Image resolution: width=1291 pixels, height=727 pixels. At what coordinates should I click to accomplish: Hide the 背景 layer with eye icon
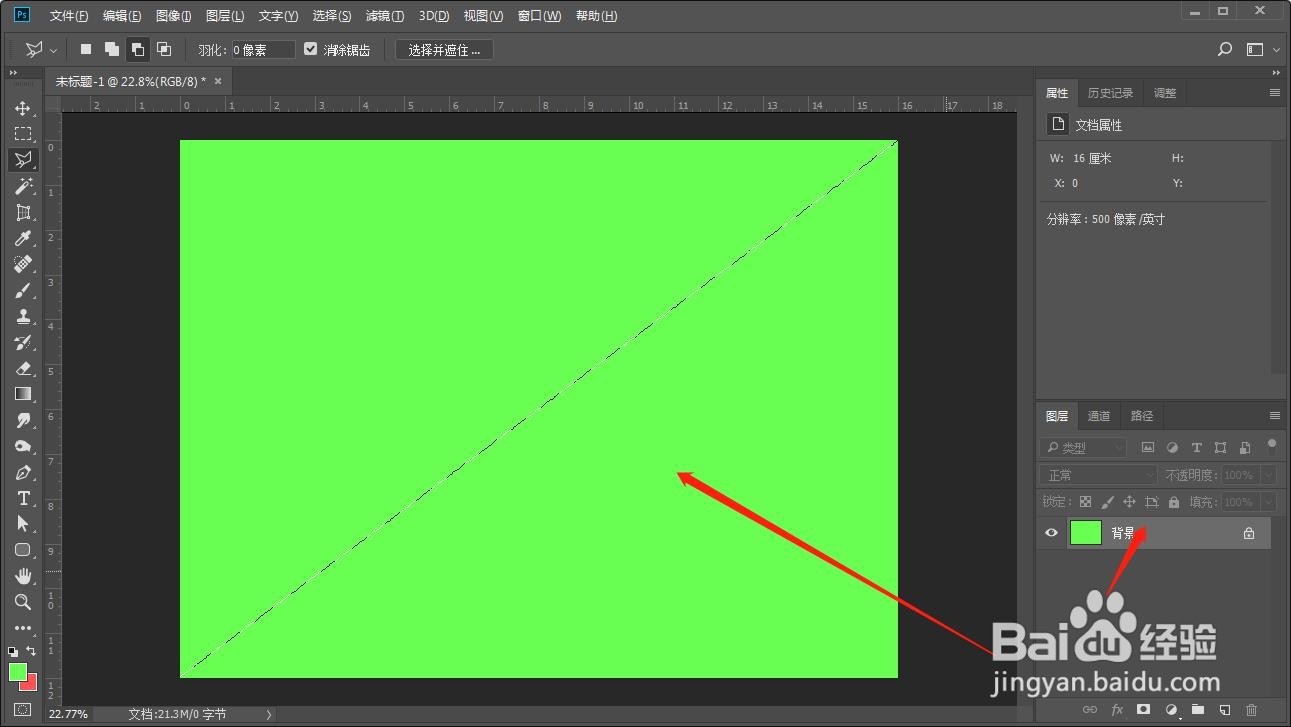(1051, 533)
